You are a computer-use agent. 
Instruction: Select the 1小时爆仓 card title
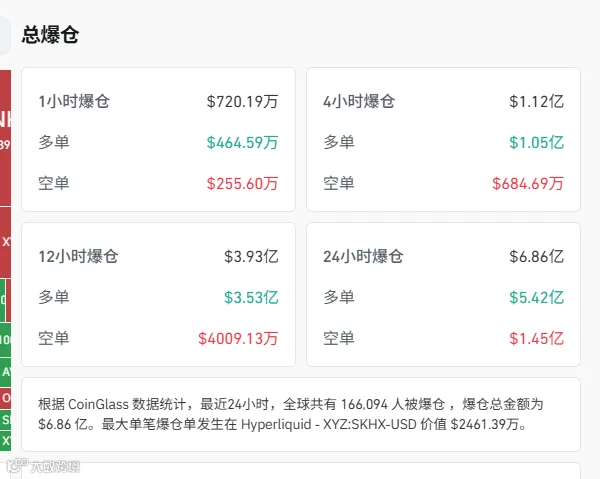pyautogui.click(x=74, y=101)
